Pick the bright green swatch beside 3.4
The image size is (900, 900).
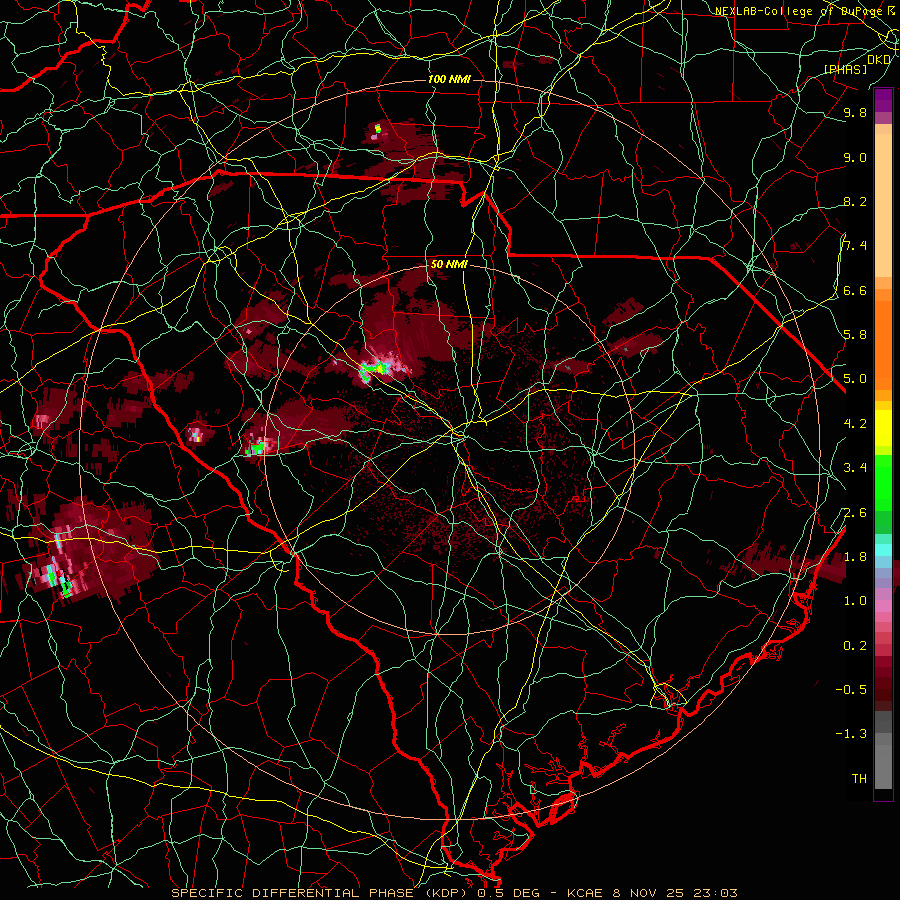click(883, 482)
